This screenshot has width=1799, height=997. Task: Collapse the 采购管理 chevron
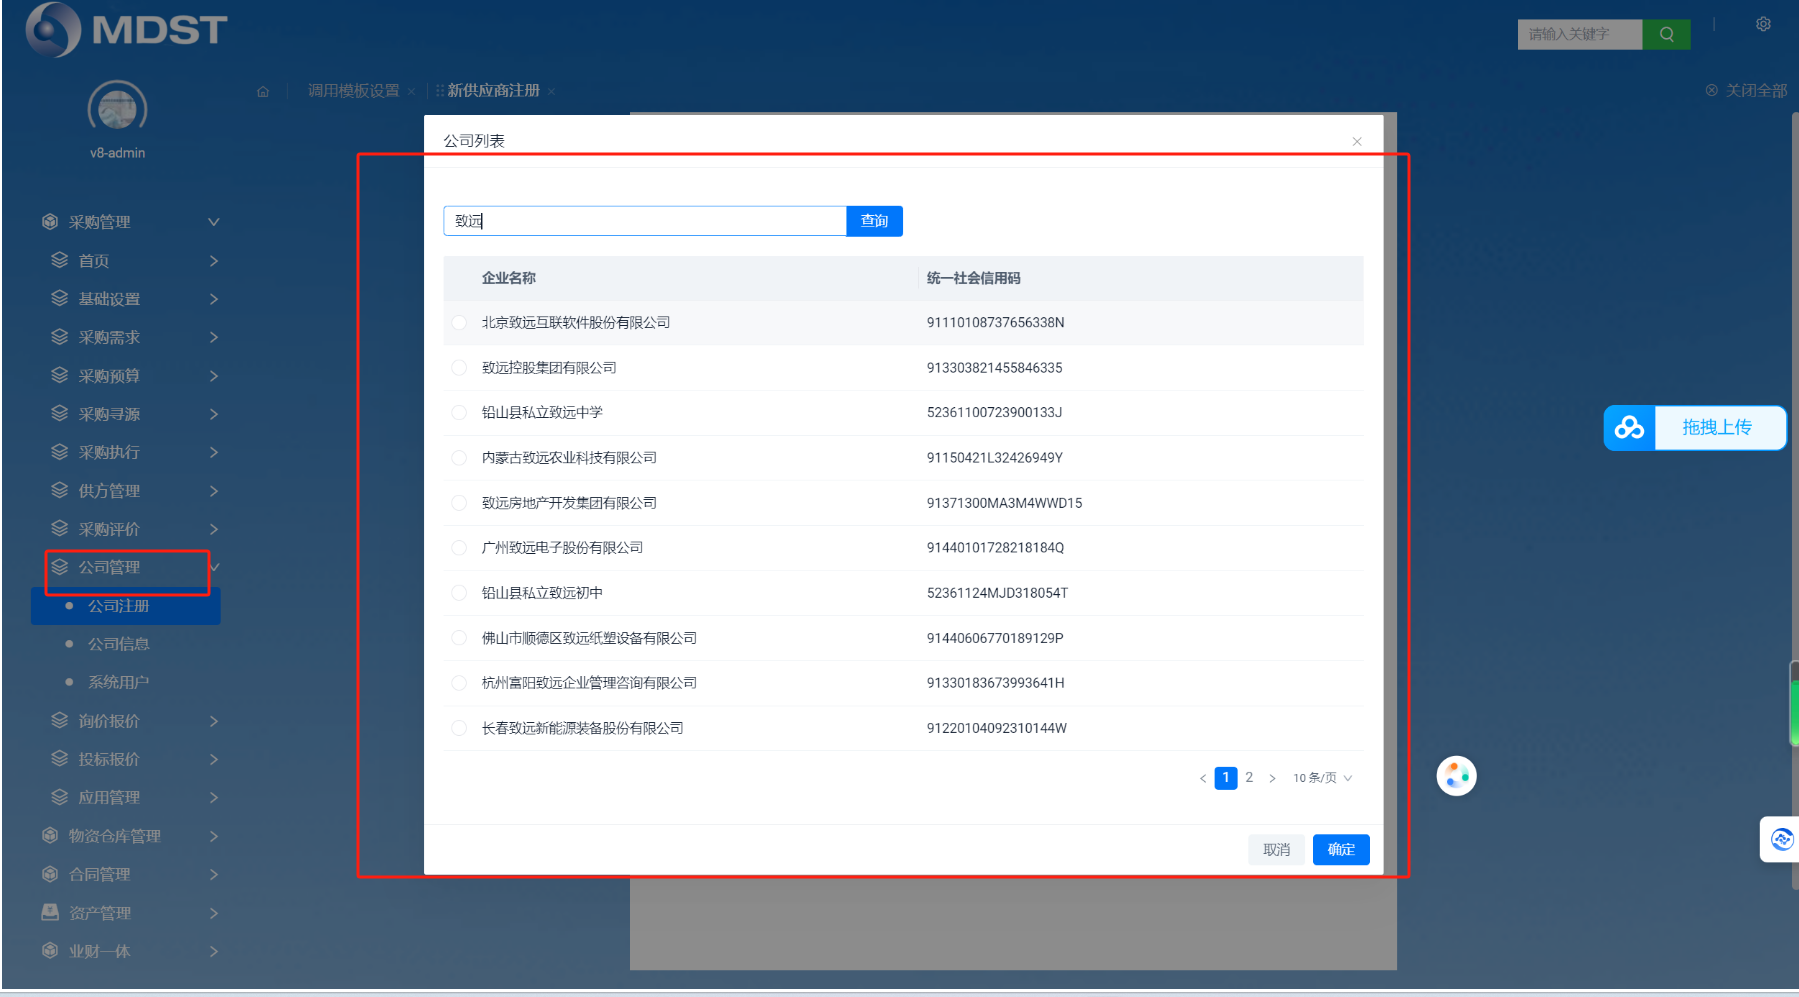tap(213, 222)
